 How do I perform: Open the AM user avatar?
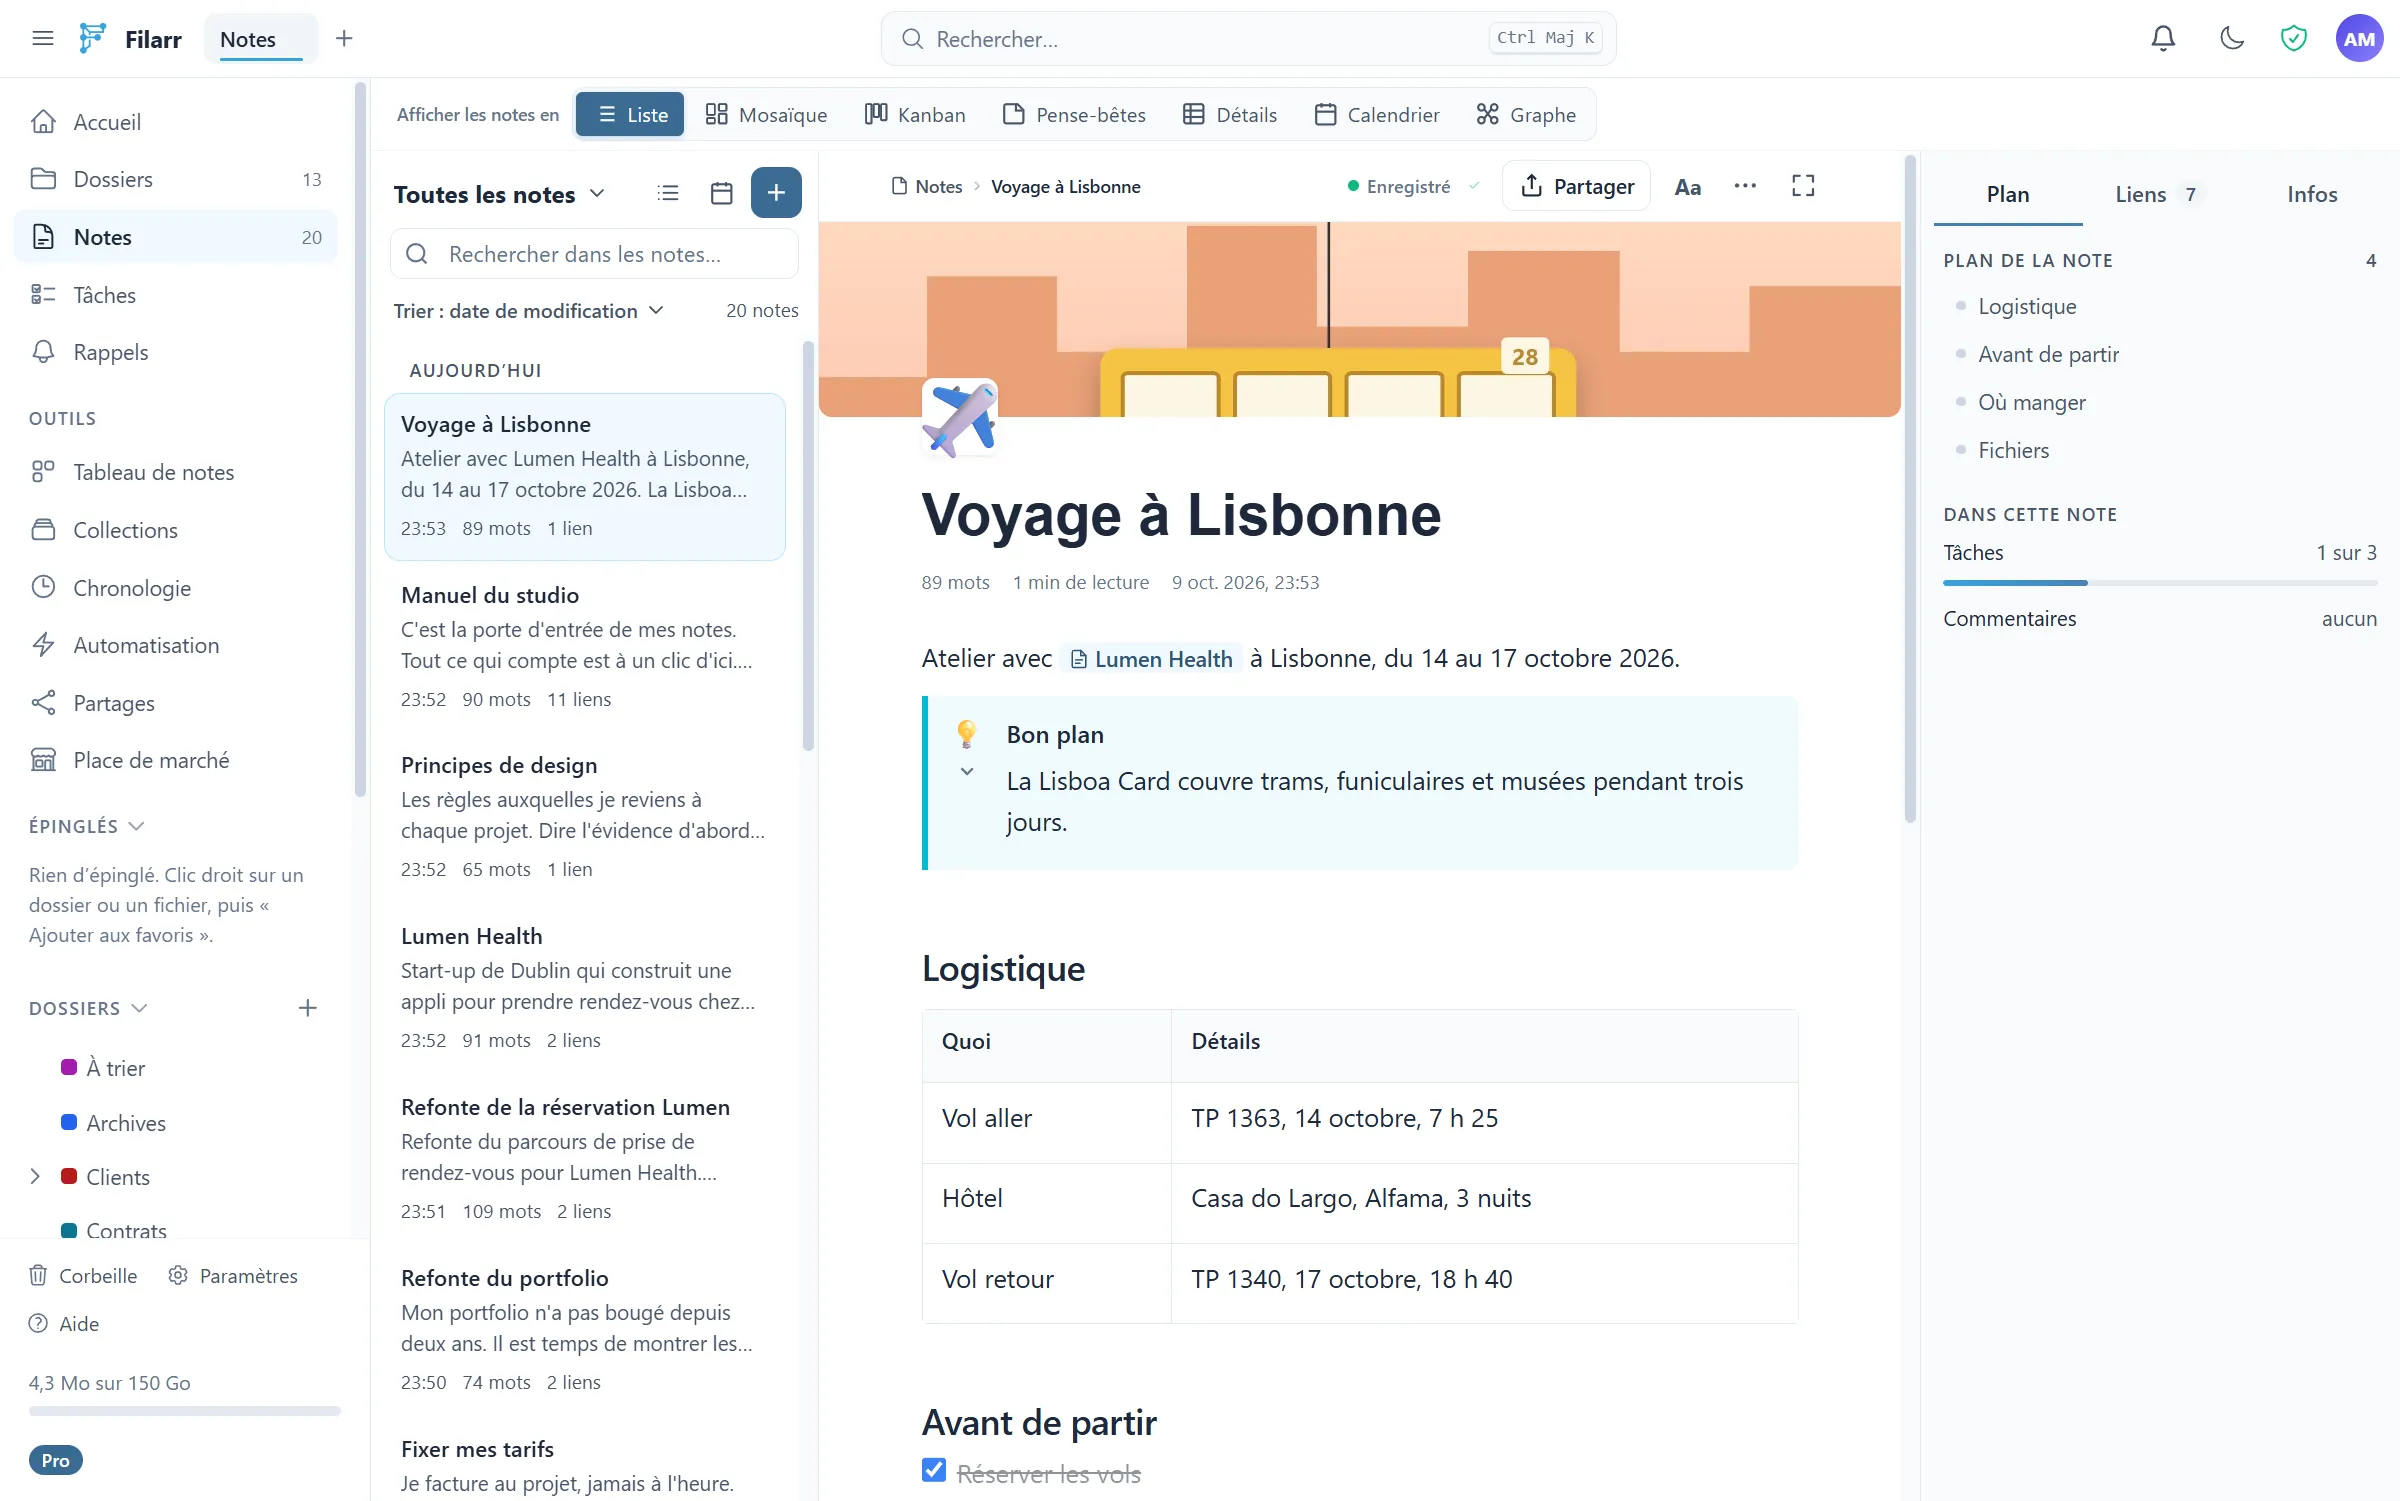pyautogui.click(x=2359, y=38)
